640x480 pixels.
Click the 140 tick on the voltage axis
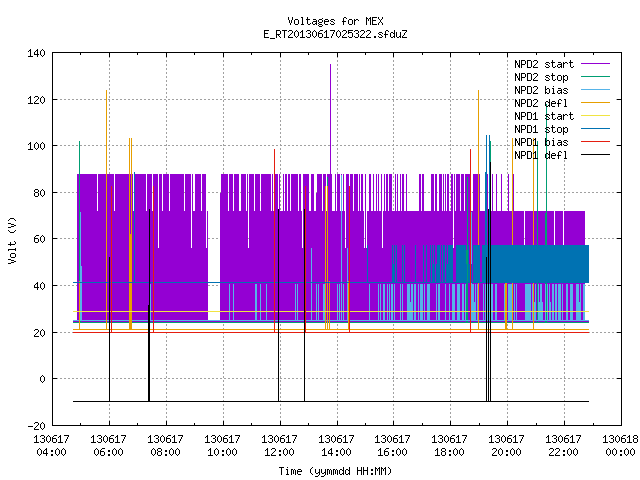point(36,53)
